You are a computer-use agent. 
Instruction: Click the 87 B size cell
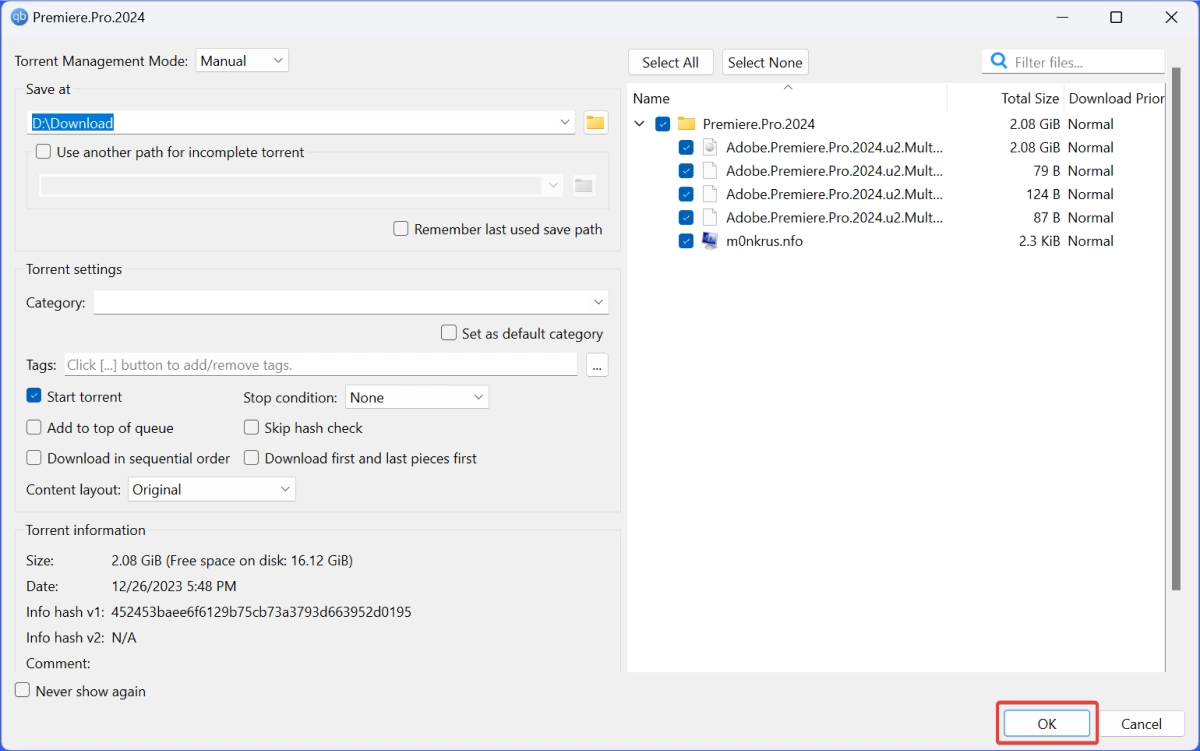1047,217
